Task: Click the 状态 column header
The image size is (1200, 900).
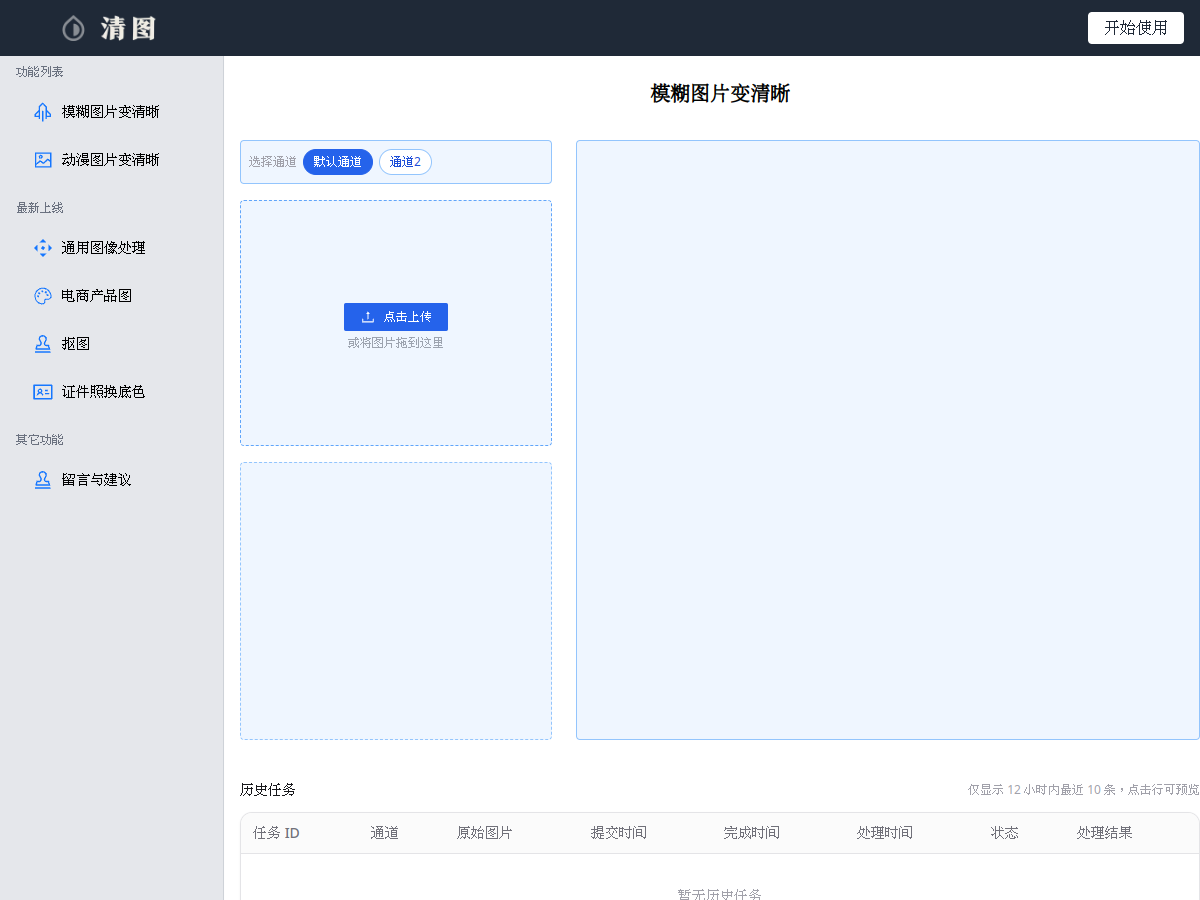Action: pyautogui.click(x=1005, y=833)
